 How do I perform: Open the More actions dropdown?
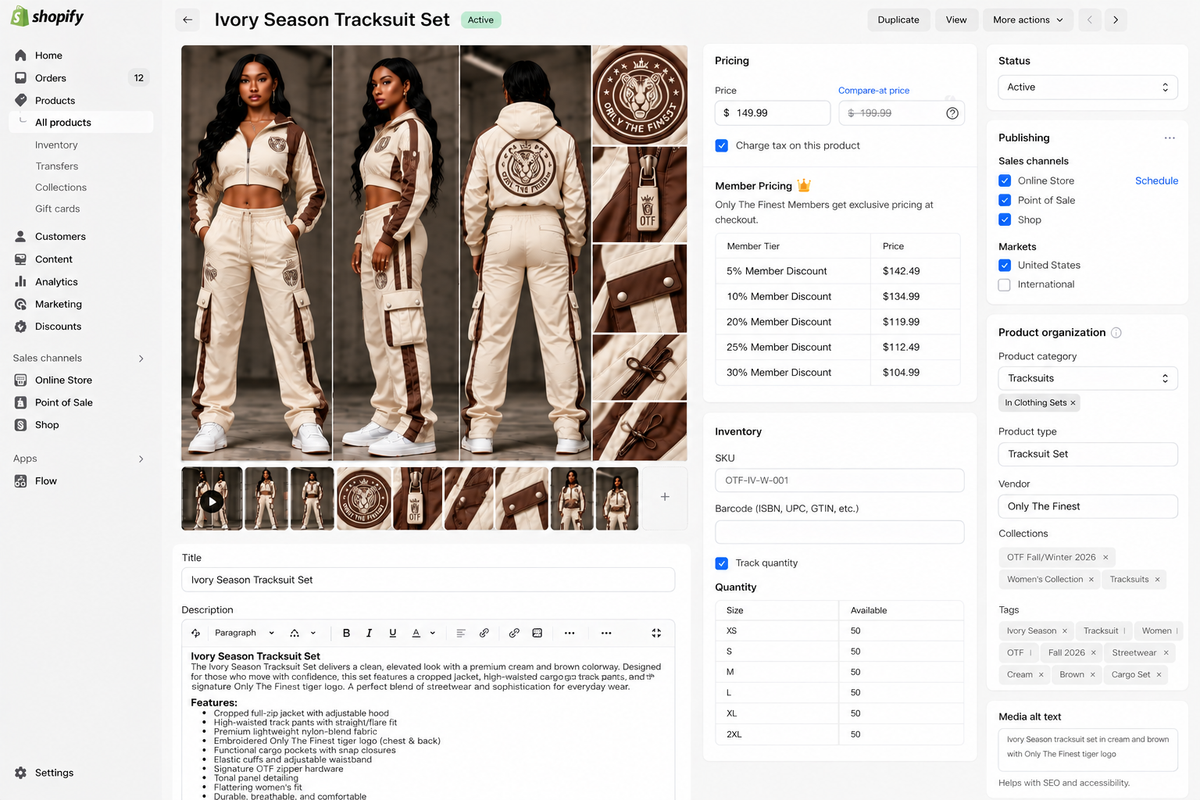coord(1028,20)
